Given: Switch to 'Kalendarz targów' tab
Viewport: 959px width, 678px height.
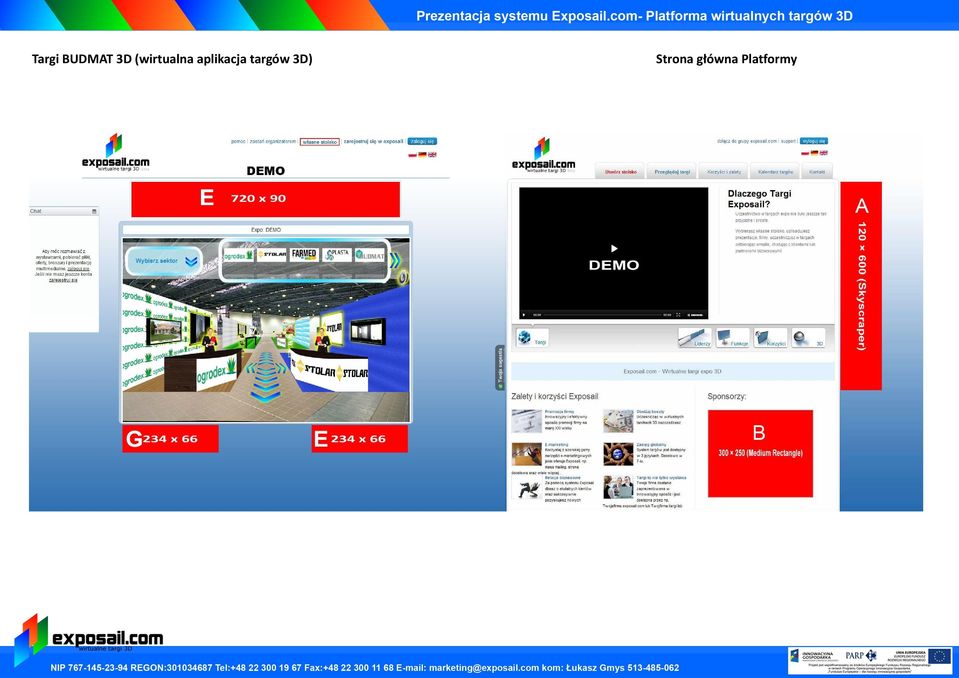Looking at the screenshot, I should [775, 172].
